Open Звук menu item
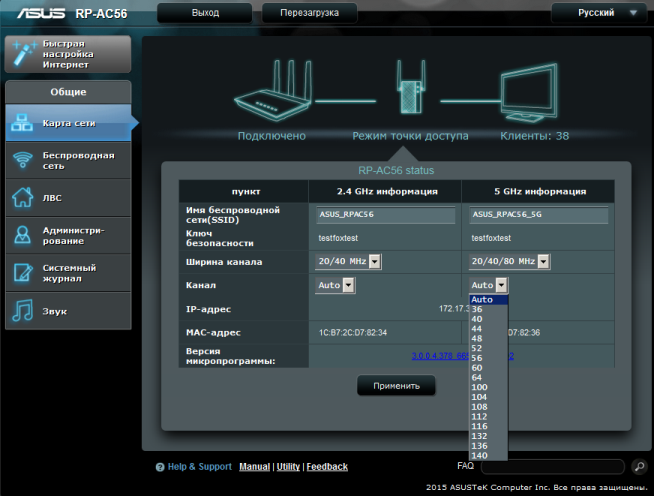Viewport: 654px width, 496px height. point(68,311)
